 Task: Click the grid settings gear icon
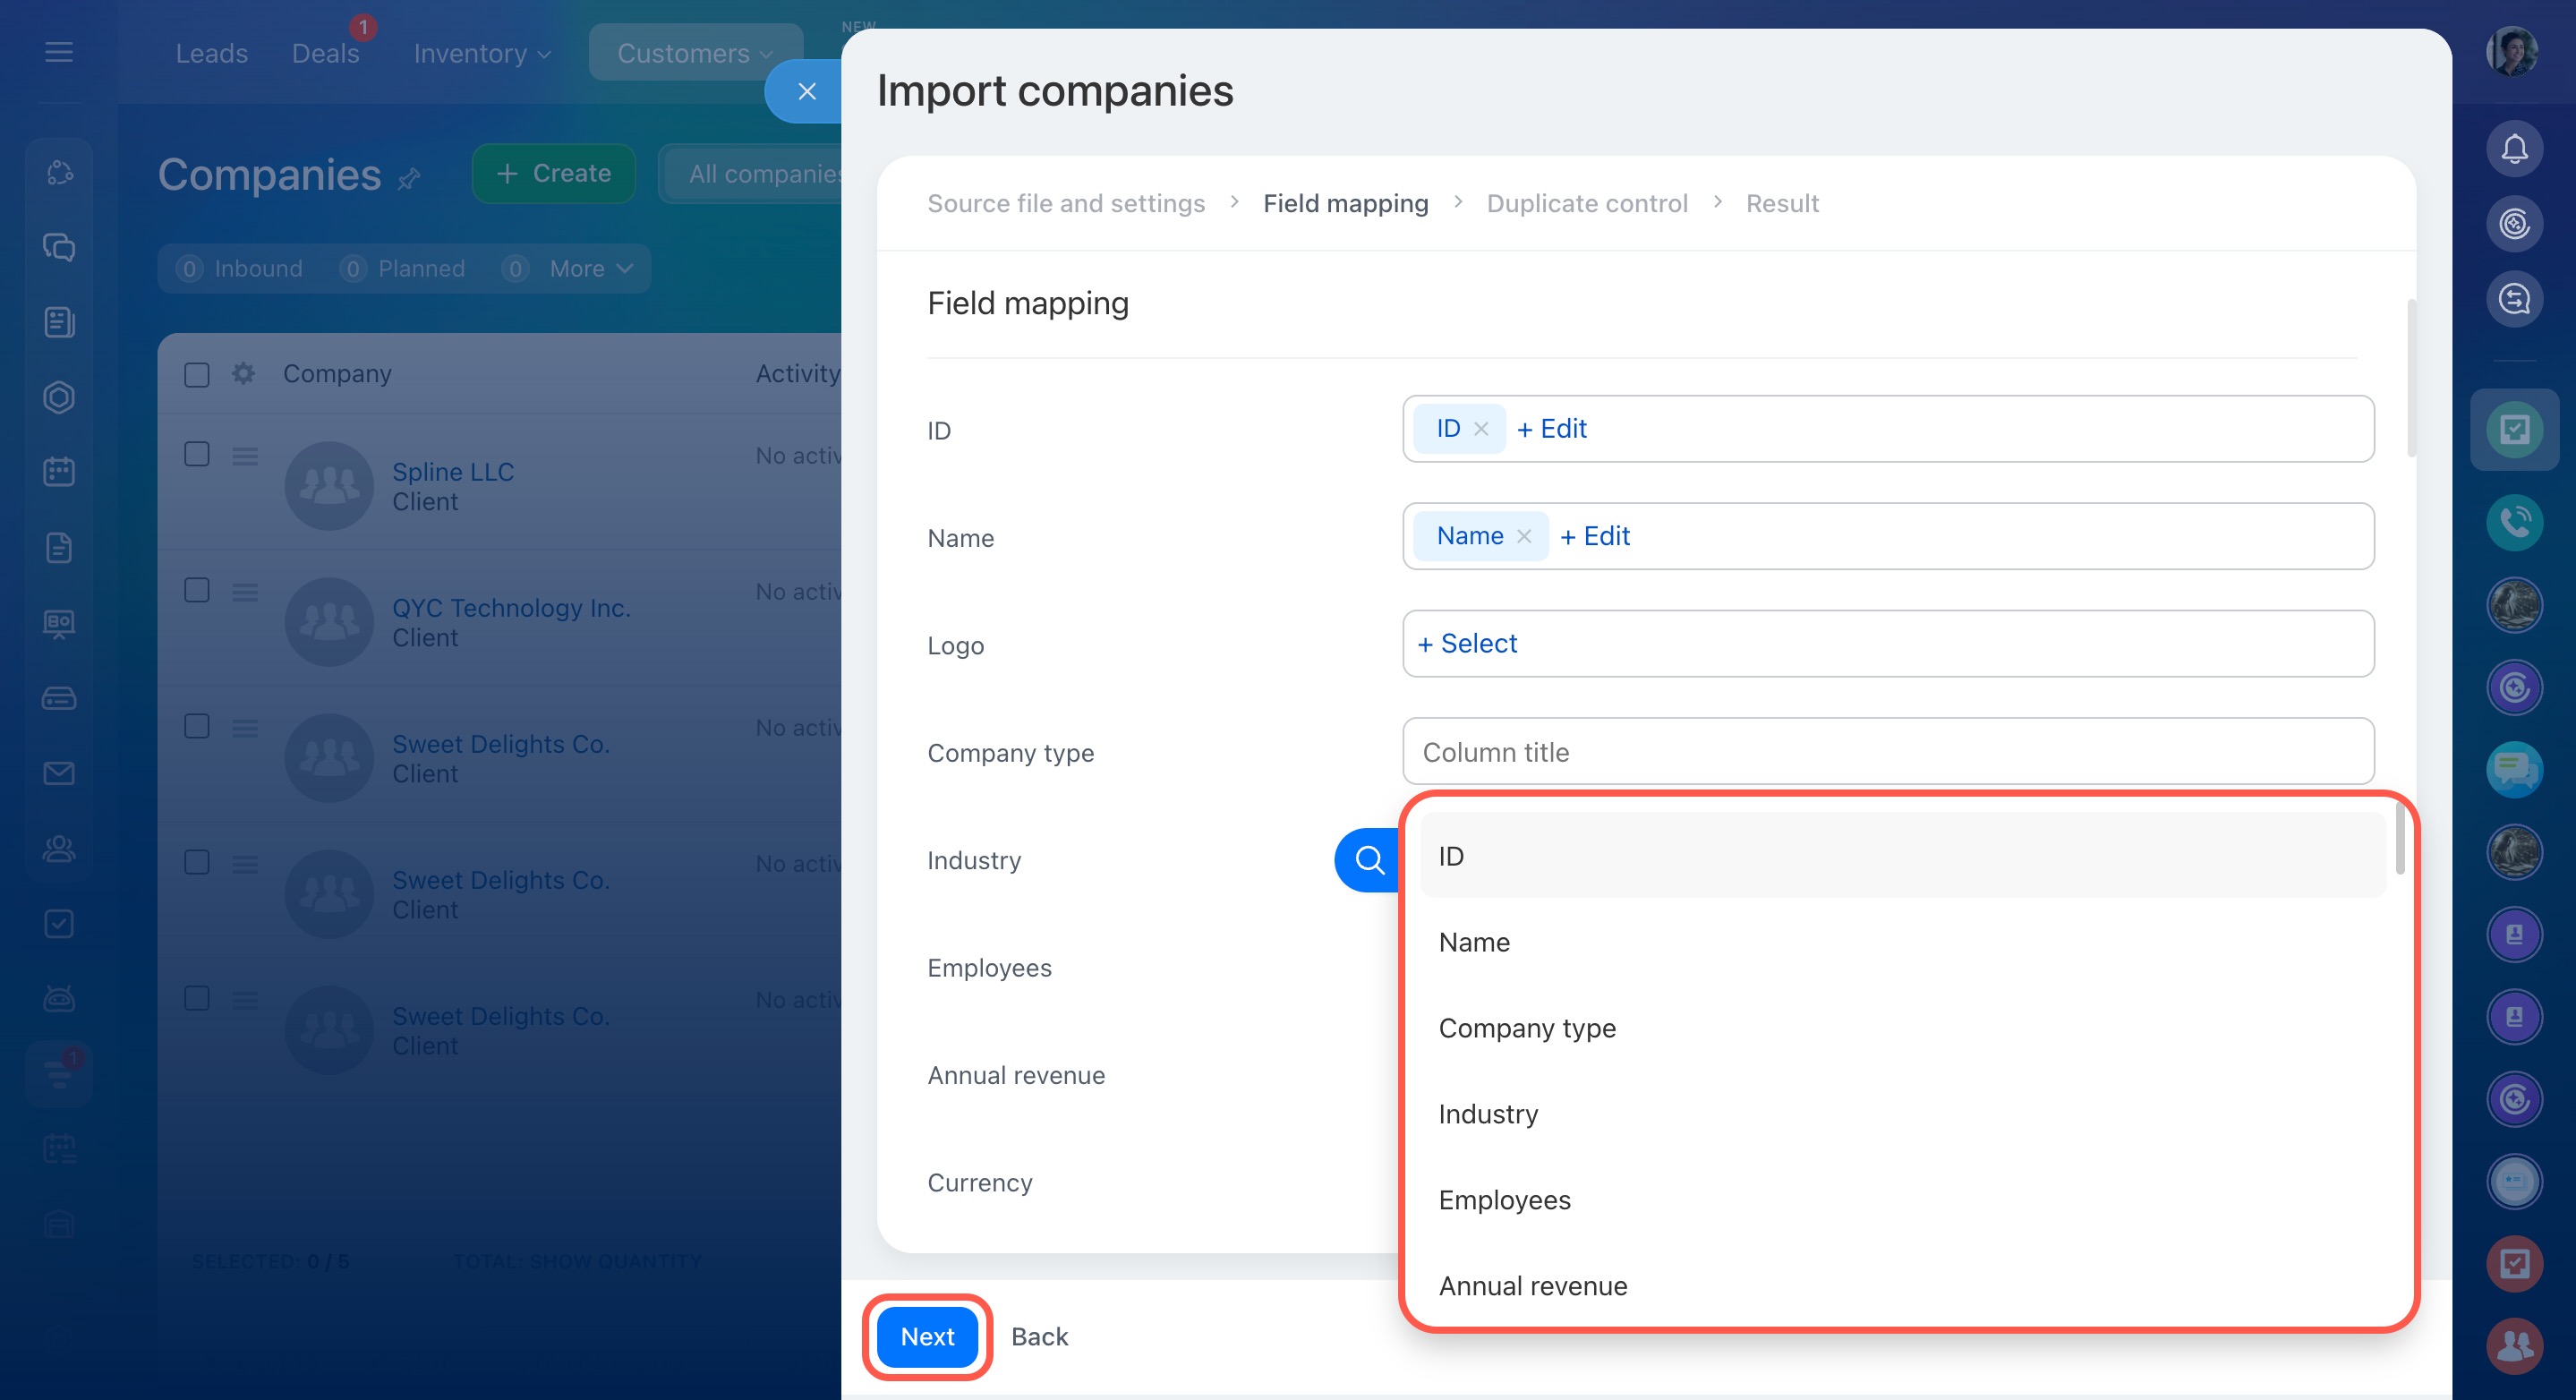click(x=243, y=373)
